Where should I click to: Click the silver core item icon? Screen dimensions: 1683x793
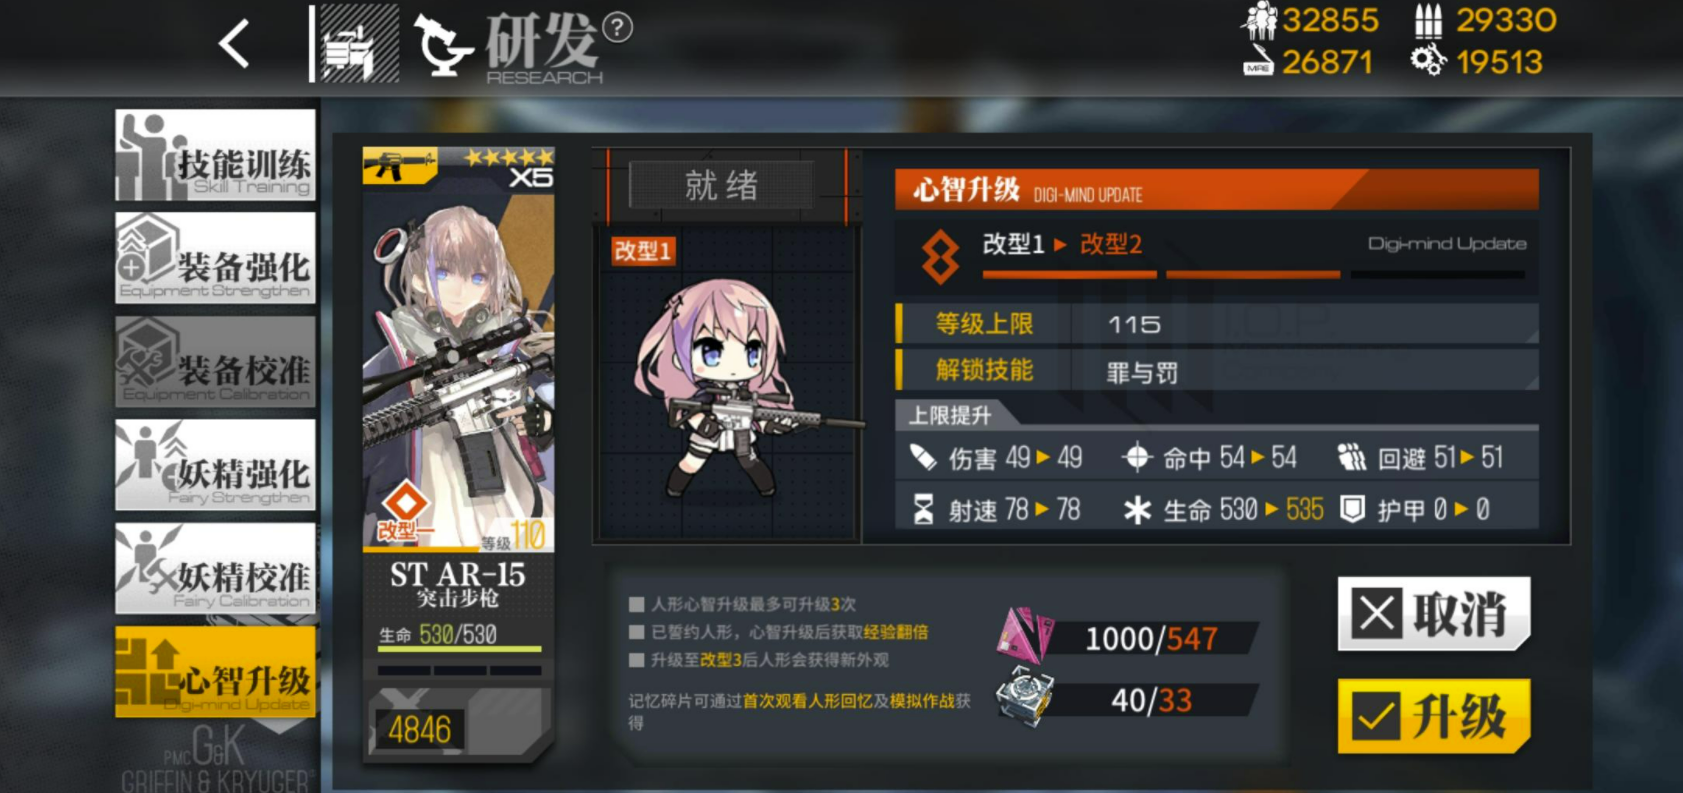[x=1026, y=697]
